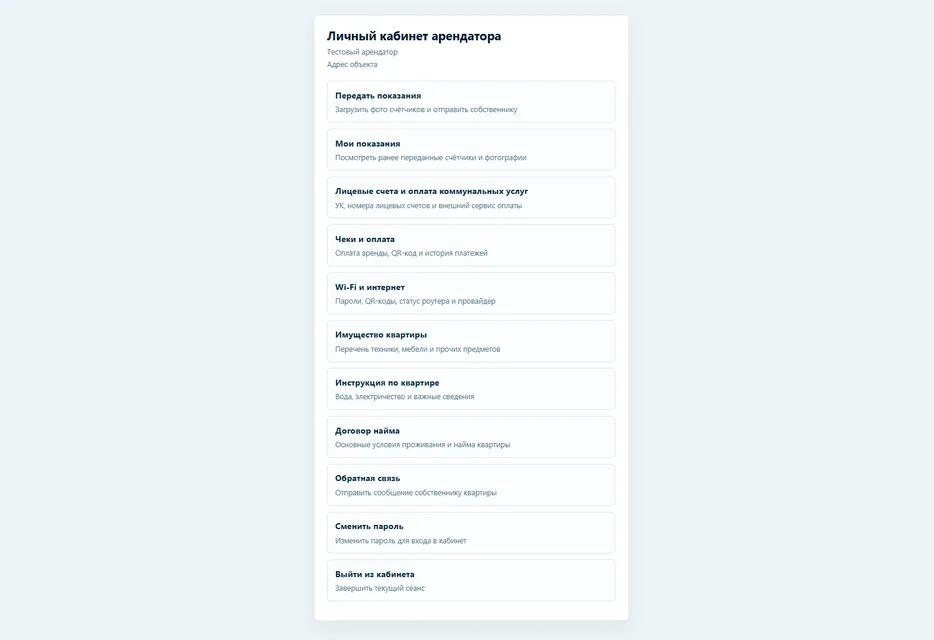Click the Адрес объекта text
The height and width of the screenshot is (640, 934).
[352, 64]
